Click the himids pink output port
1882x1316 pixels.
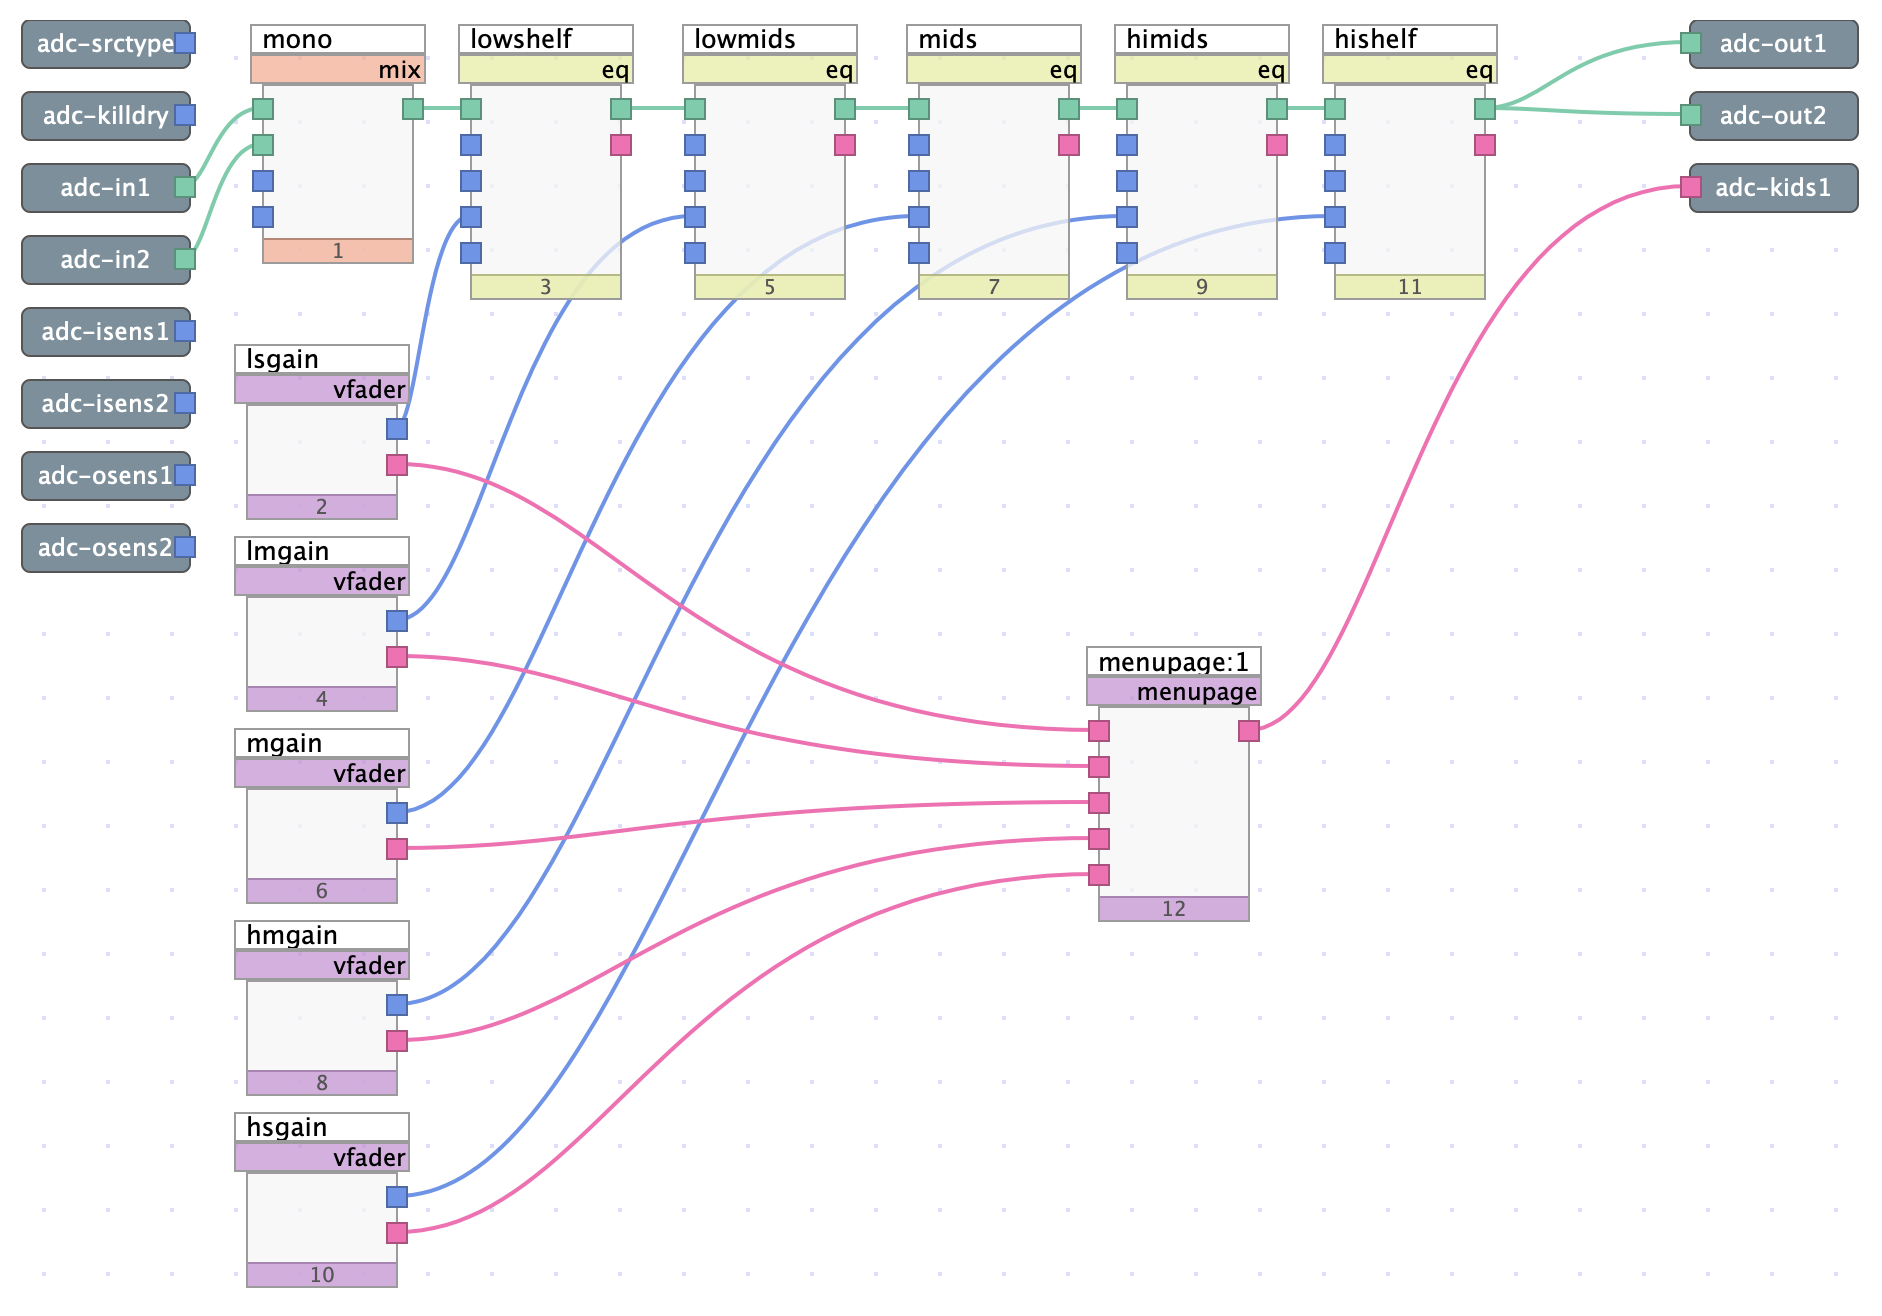(1277, 145)
